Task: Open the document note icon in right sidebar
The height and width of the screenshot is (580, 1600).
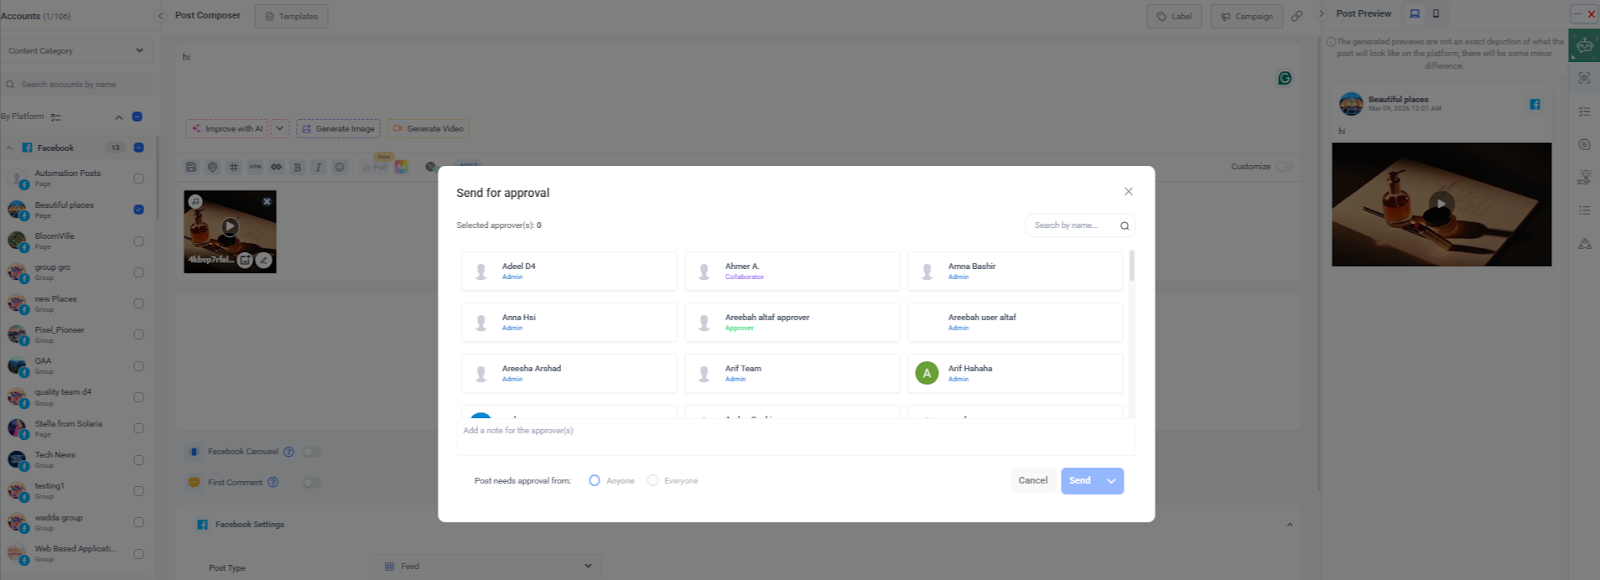Action: [x=1585, y=144]
